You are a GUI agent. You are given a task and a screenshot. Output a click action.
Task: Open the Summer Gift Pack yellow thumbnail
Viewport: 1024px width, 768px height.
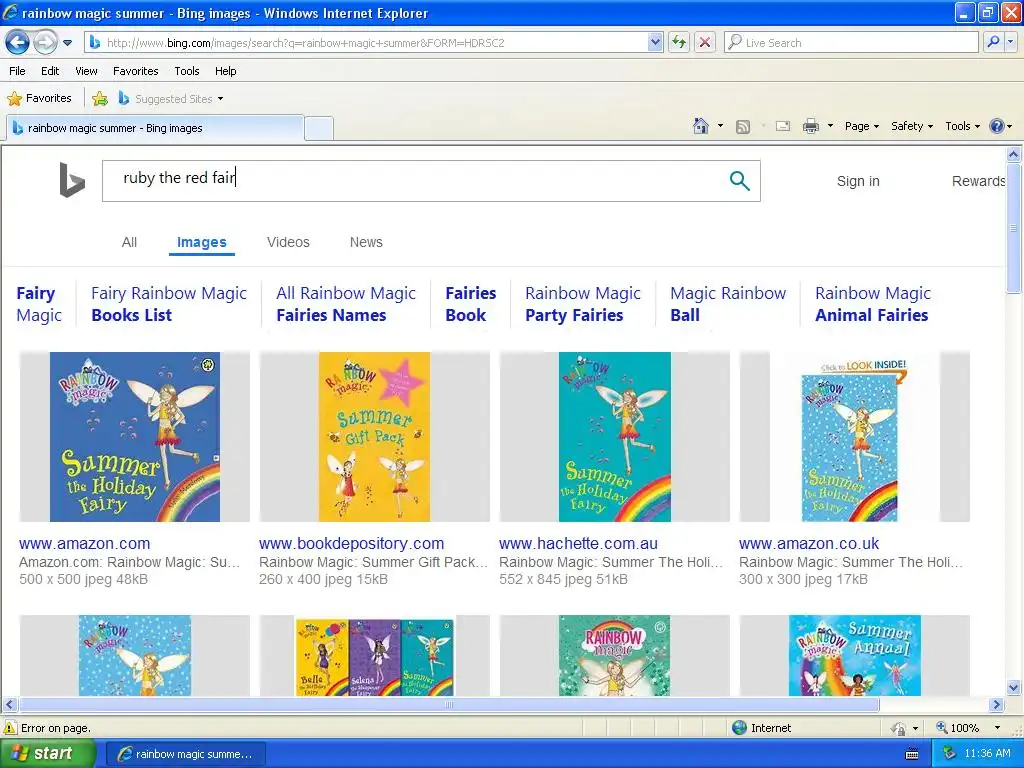[374, 436]
